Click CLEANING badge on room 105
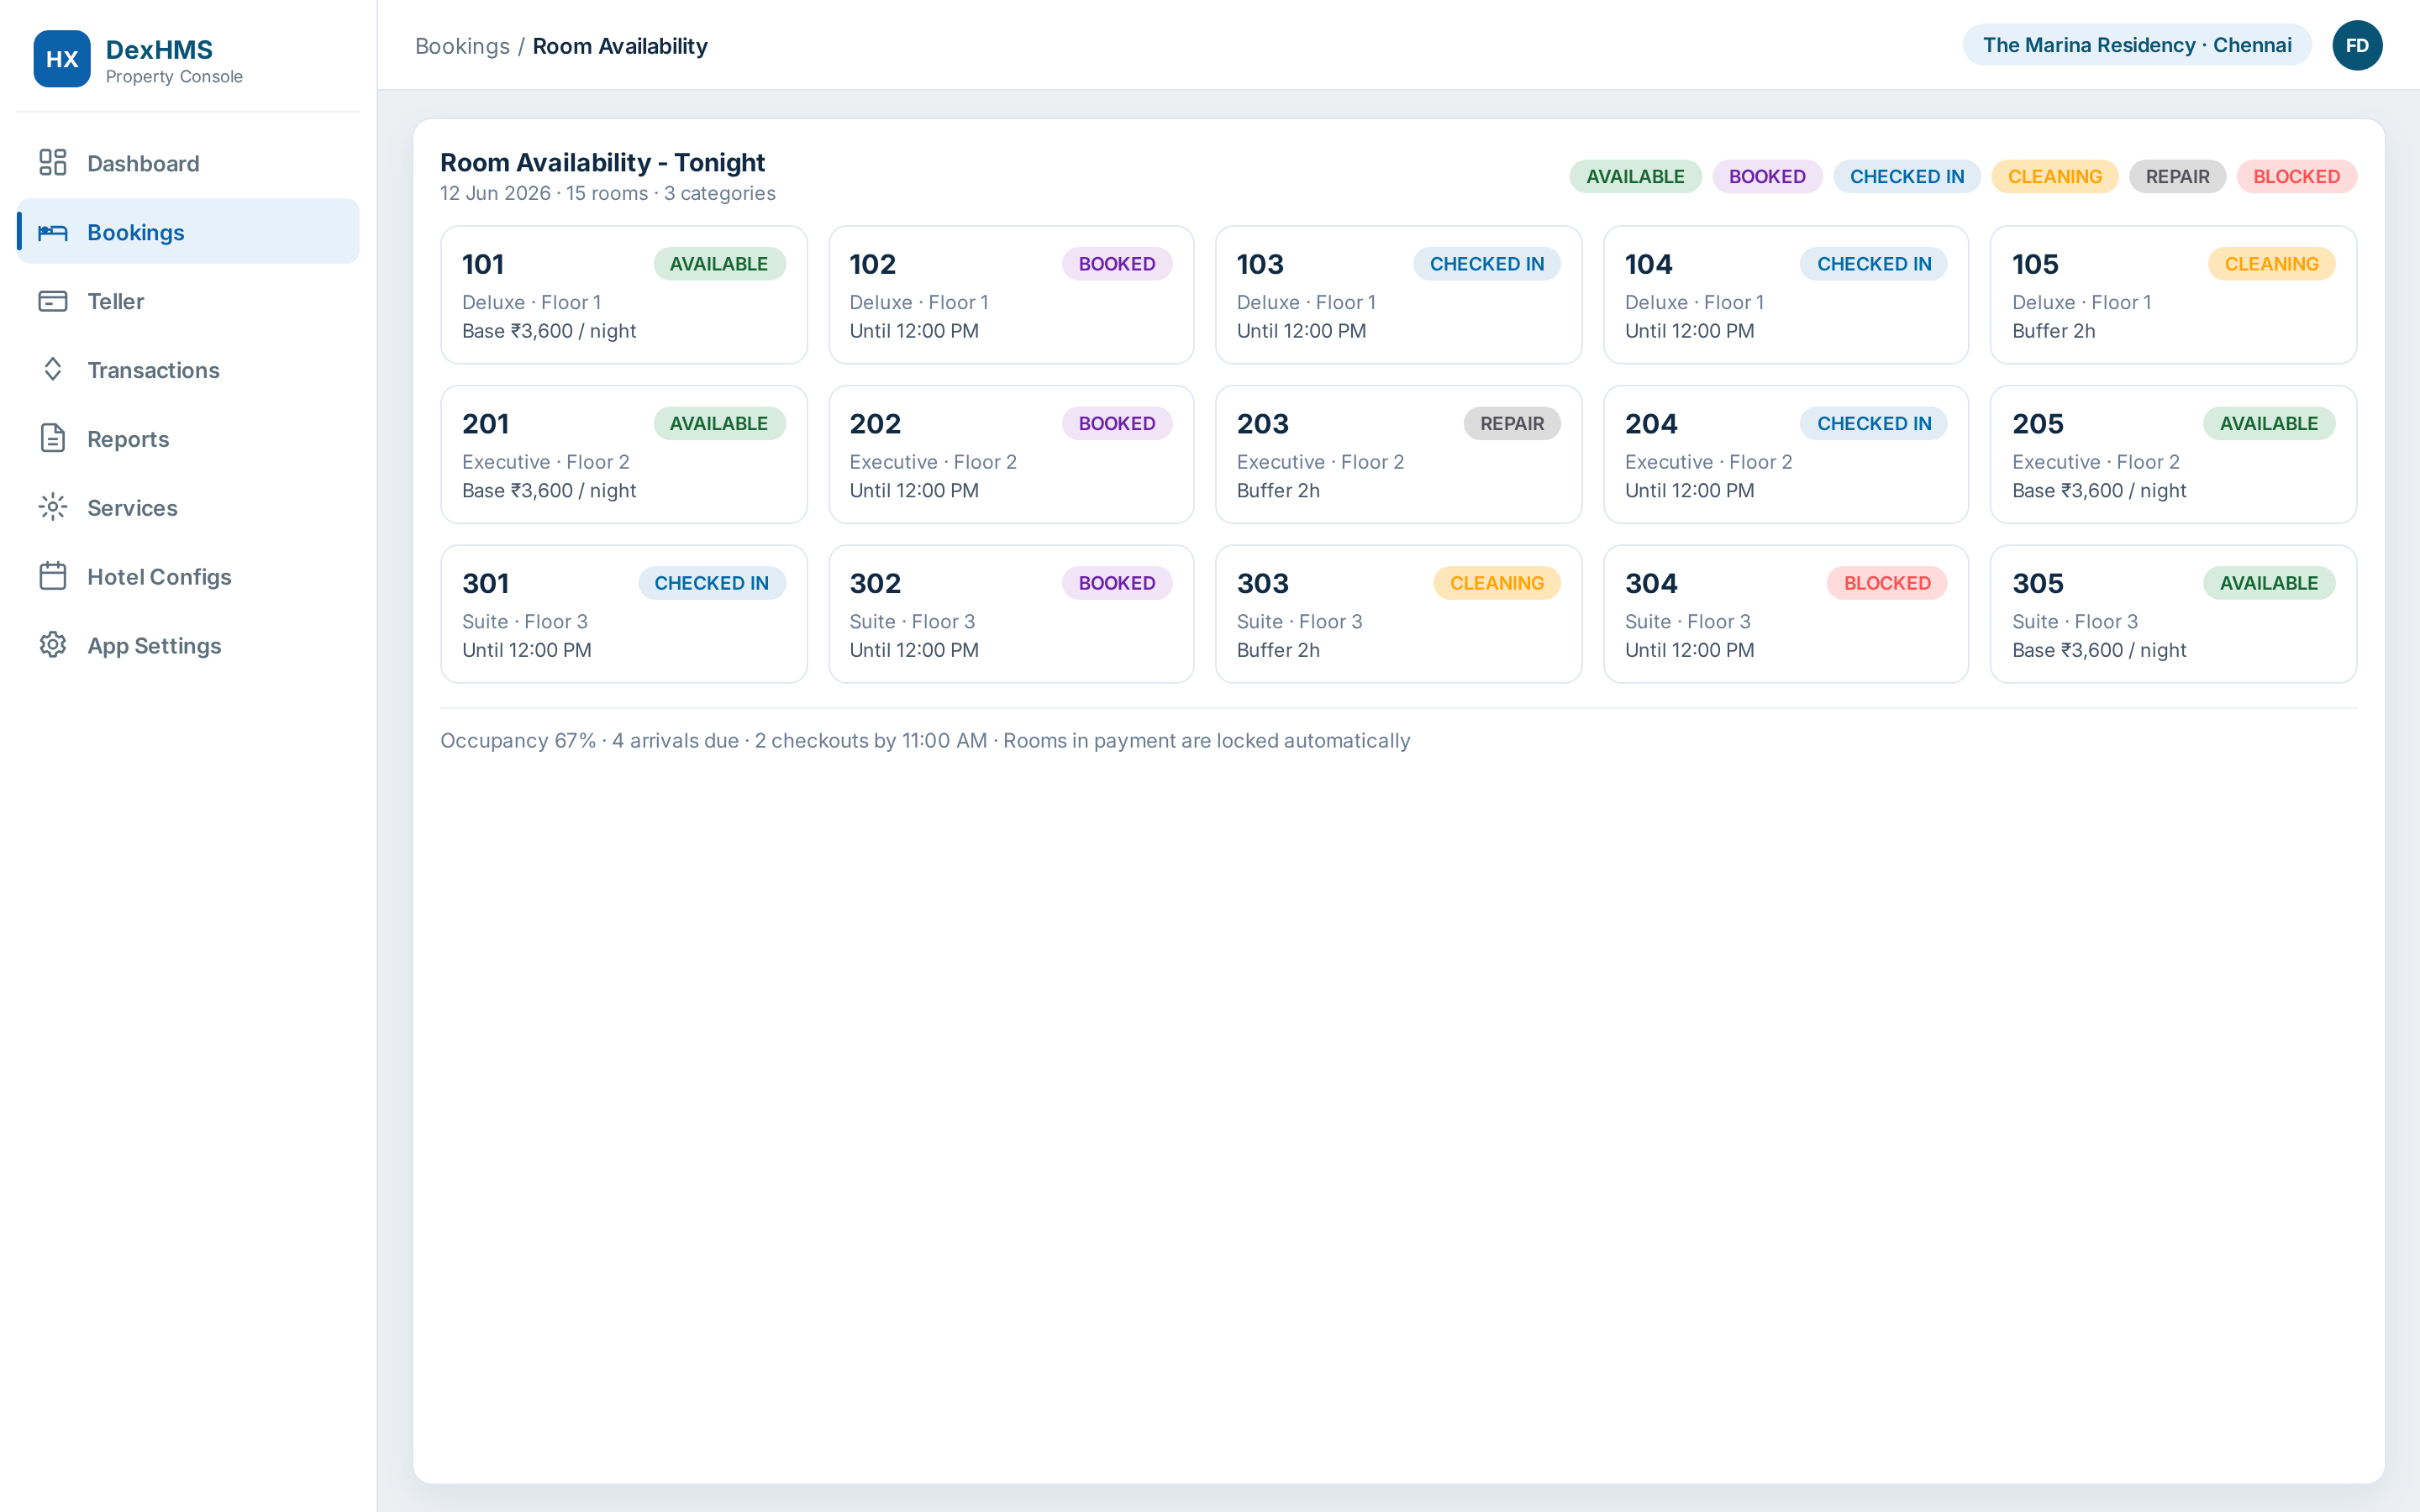Image resolution: width=2420 pixels, height=1512 pixels. 2271,264
